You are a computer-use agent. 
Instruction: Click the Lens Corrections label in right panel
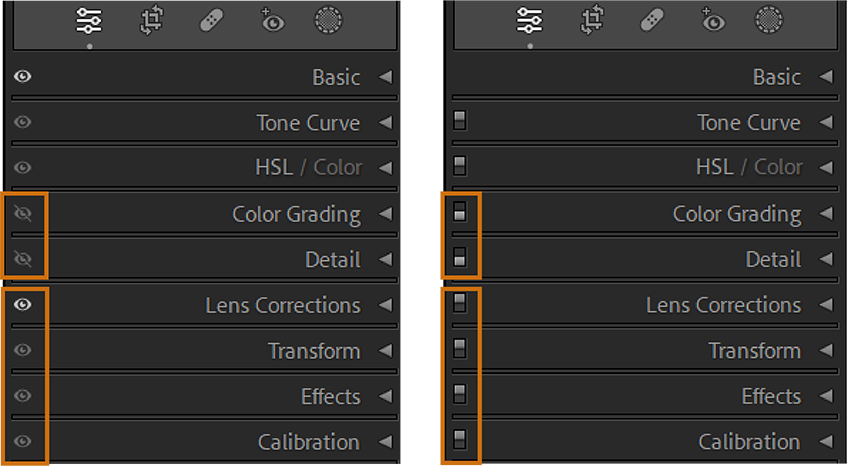click(723, 305)
